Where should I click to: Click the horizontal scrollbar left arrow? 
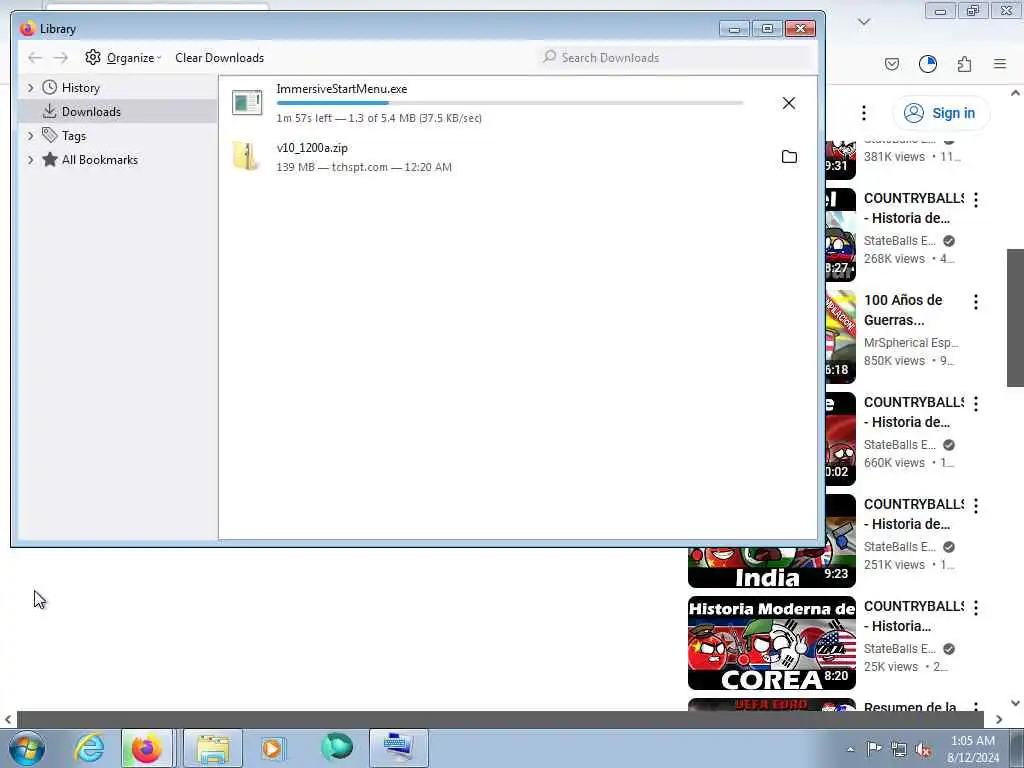click(x=8, y=720)
